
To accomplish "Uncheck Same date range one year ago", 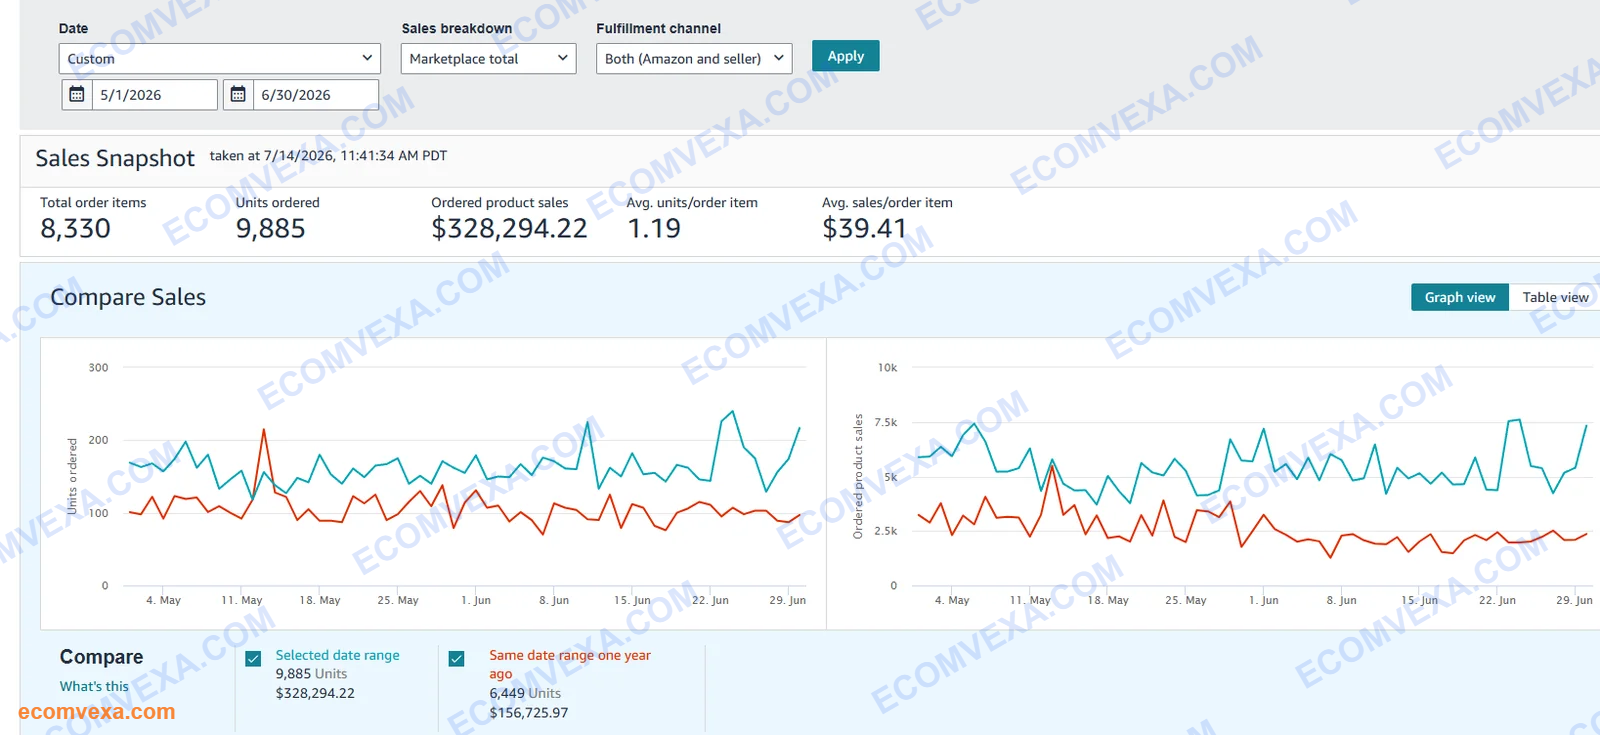I will [x=456, y=658].
